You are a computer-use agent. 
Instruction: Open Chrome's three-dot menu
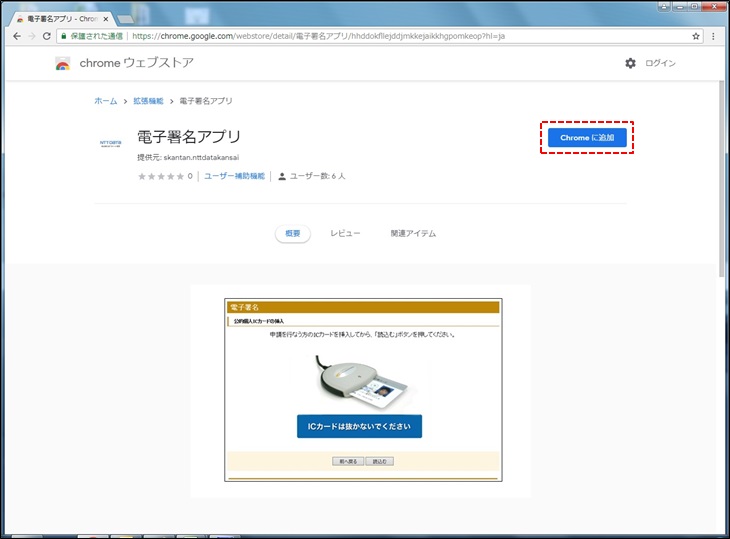713,35
